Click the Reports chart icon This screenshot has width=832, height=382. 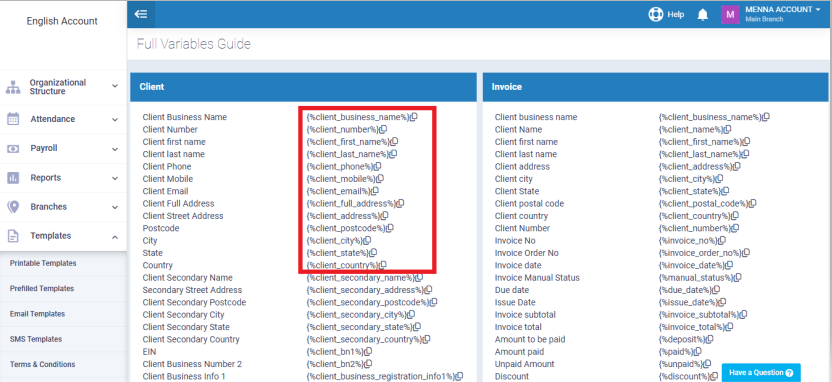click(x=13, y=178)
